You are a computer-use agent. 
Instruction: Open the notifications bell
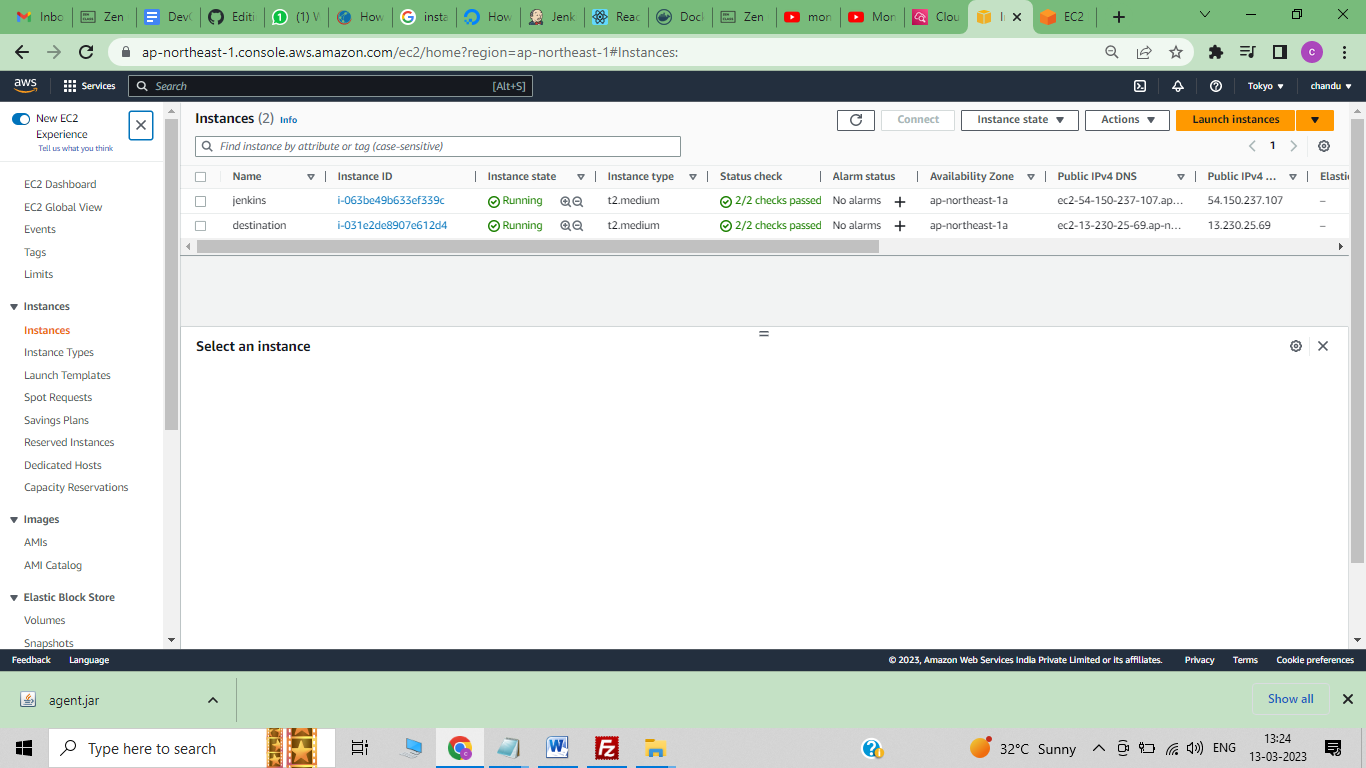point(1178,86)
